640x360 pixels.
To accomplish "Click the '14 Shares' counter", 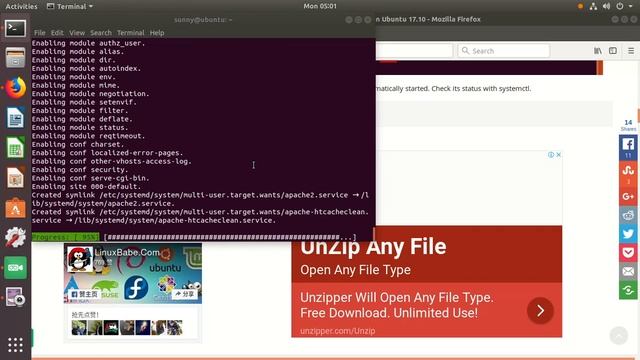I will 628,125.
